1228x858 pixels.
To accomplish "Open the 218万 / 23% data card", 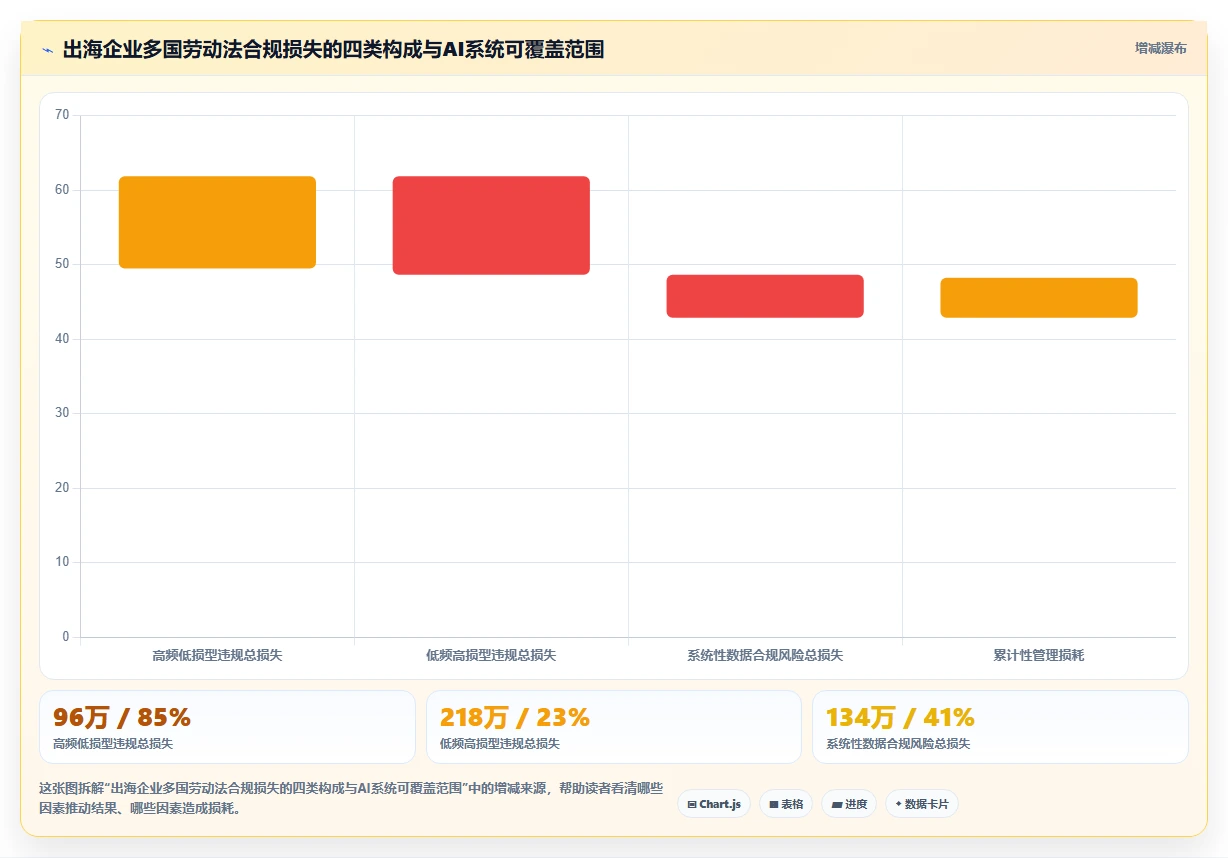I will click(x=614, y=727).
